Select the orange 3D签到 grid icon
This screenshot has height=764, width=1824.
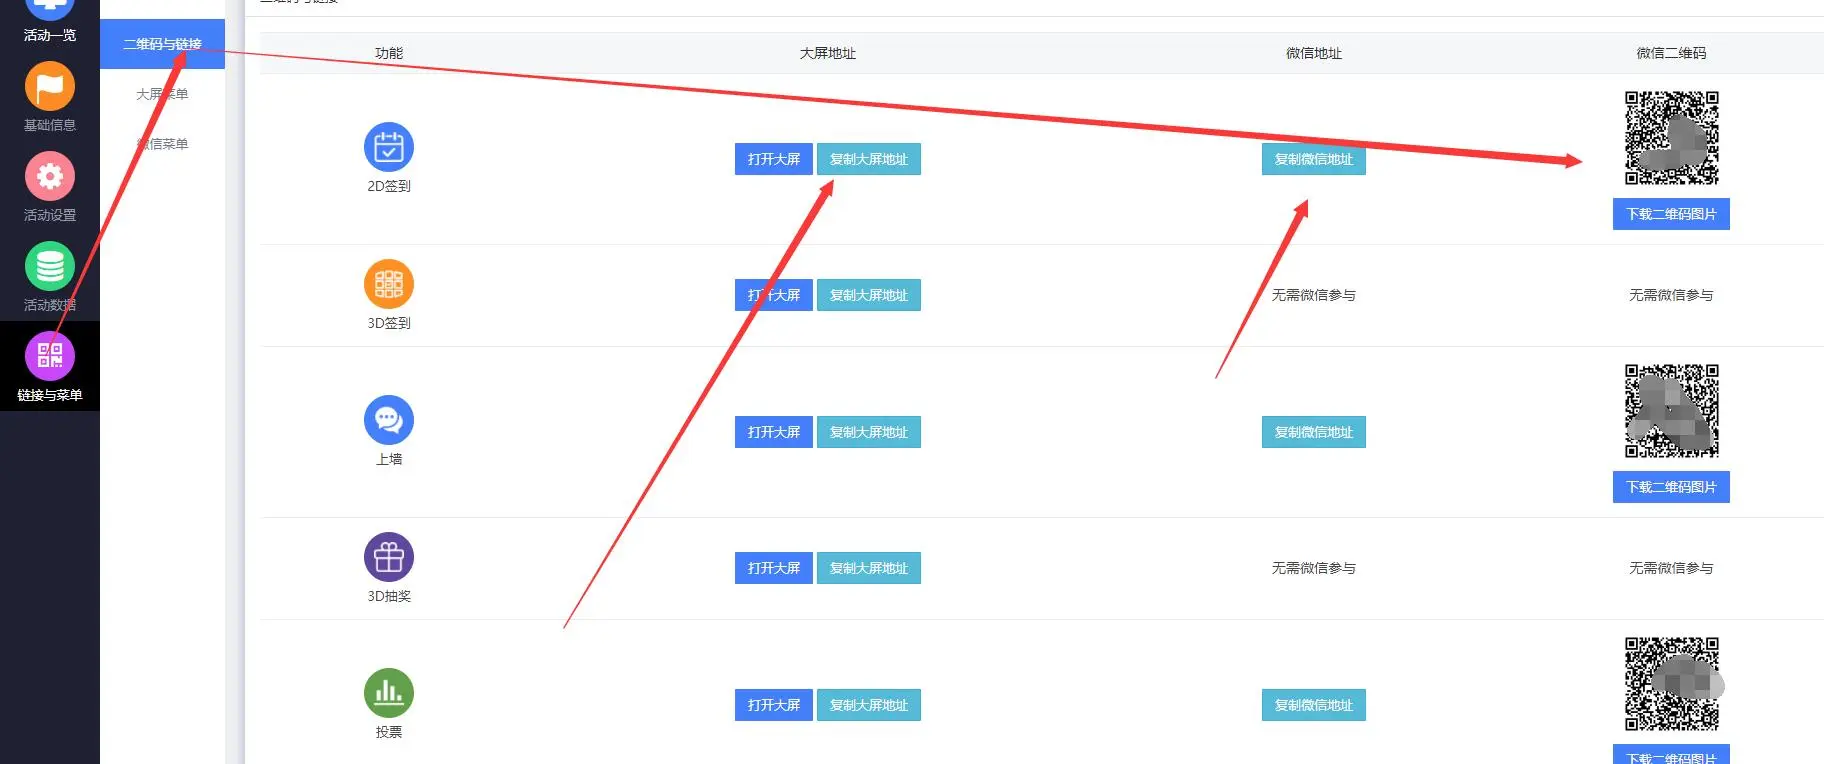389,284
